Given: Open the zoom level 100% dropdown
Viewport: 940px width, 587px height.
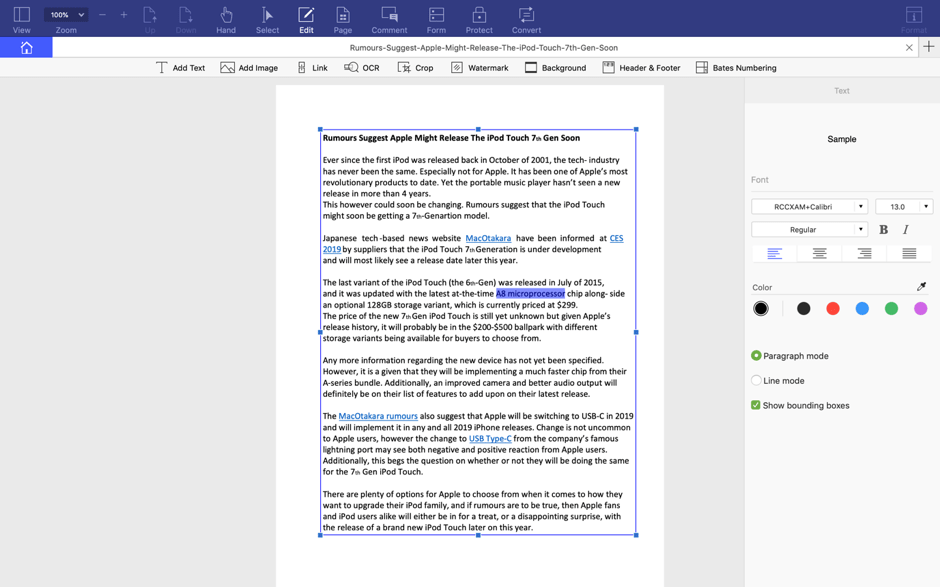Looking at the screenshot, I should coord(67,14).
